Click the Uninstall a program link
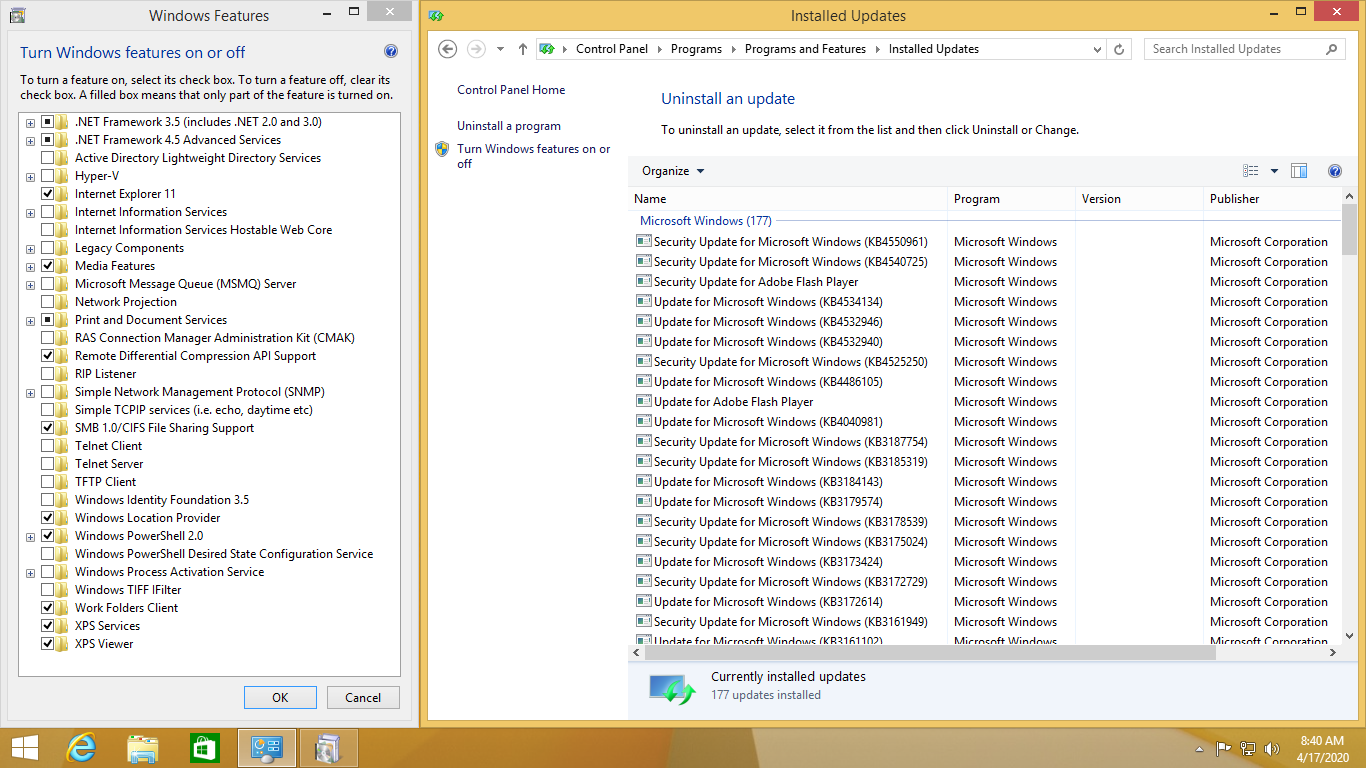Screen dimensions: 1366x768 pyautogui.click(x=509, y=126)
